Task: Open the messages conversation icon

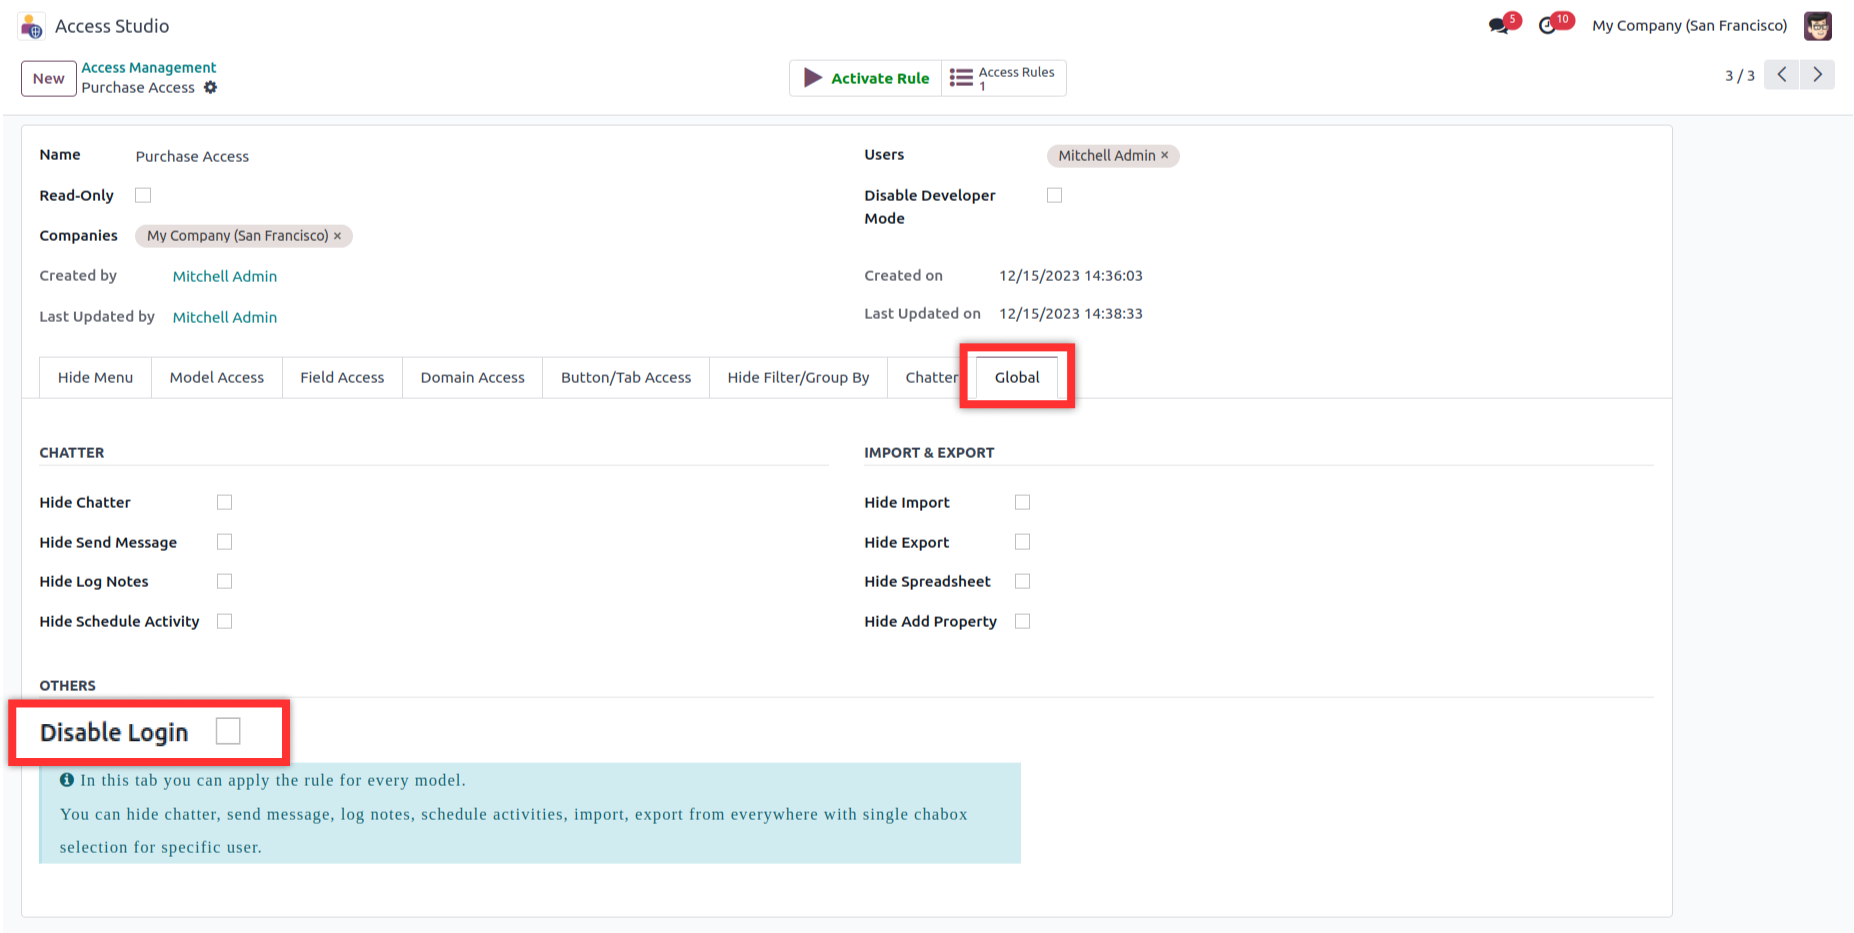Action: [1498, 26]
